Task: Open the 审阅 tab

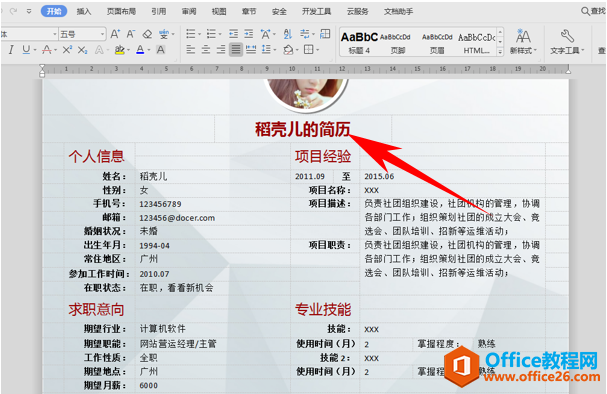Action: [x=189, y=12]
